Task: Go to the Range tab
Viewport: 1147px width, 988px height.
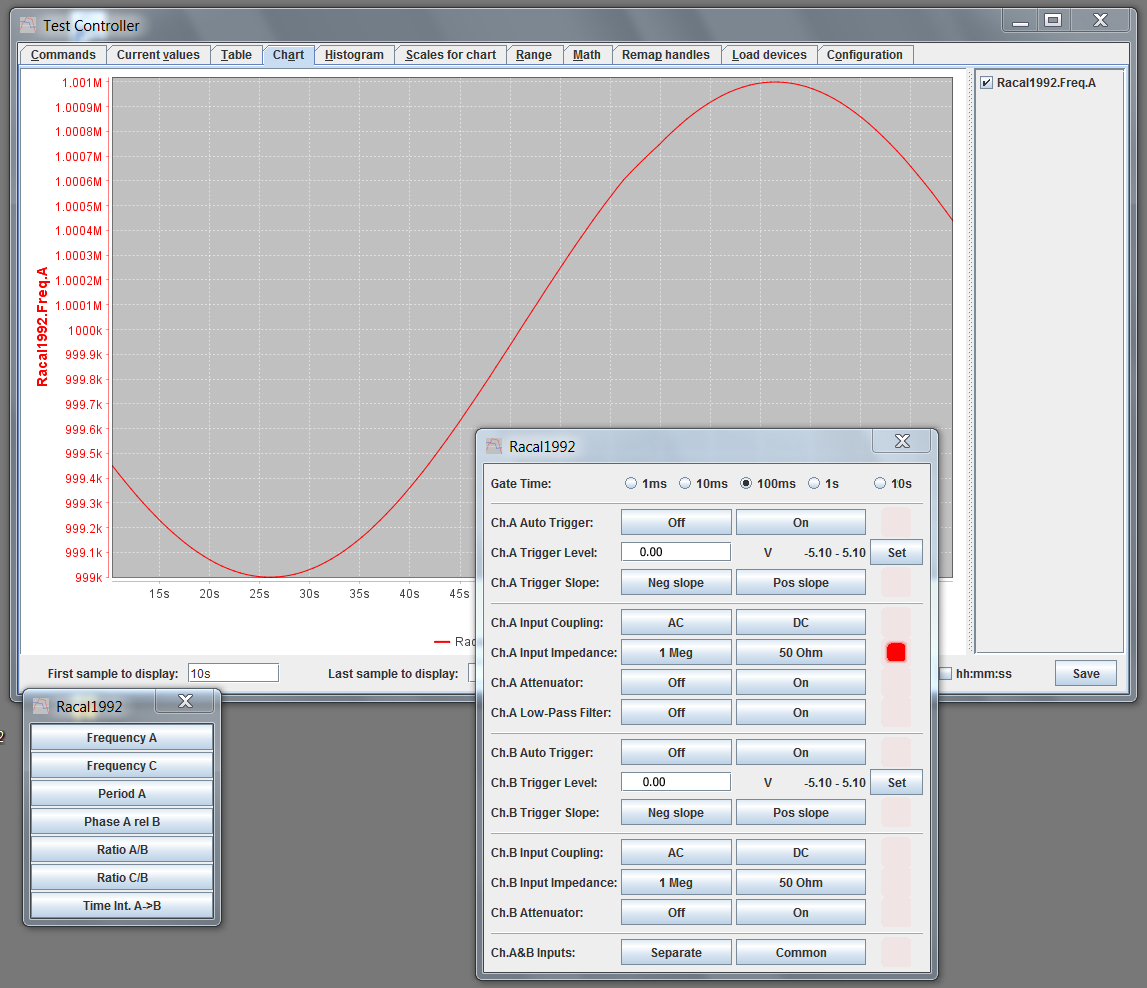Action: (534, 55)
